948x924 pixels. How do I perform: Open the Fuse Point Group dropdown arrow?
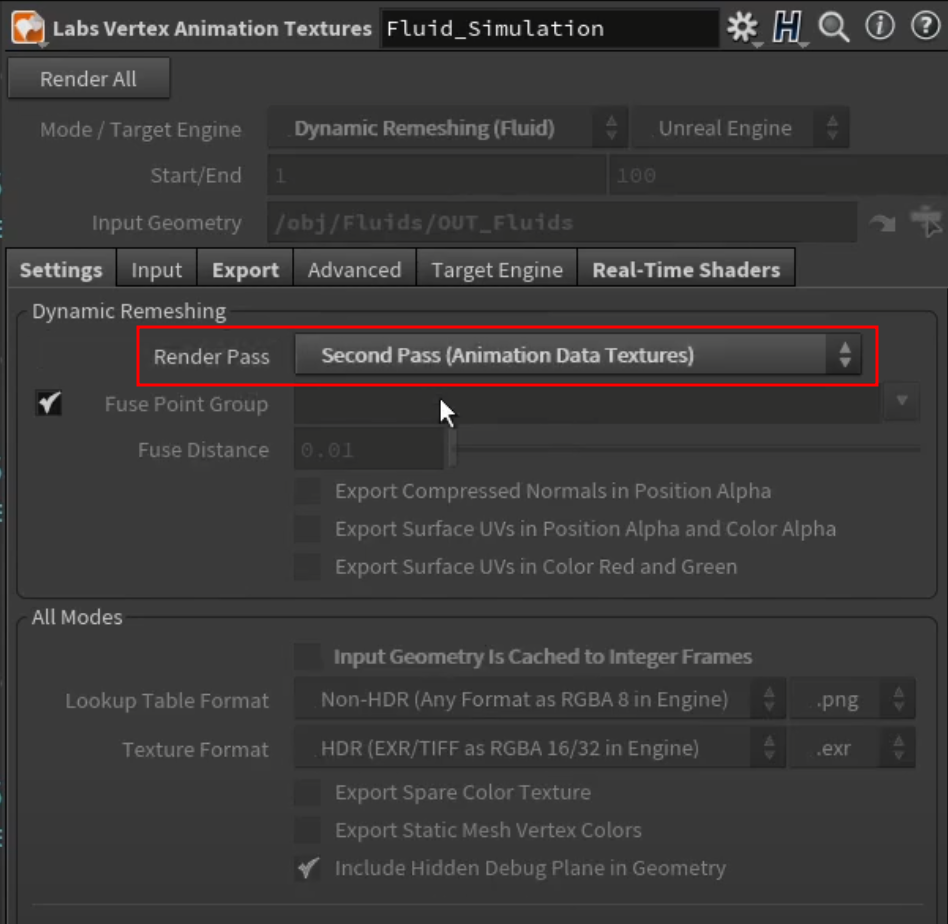click(901, 400)
